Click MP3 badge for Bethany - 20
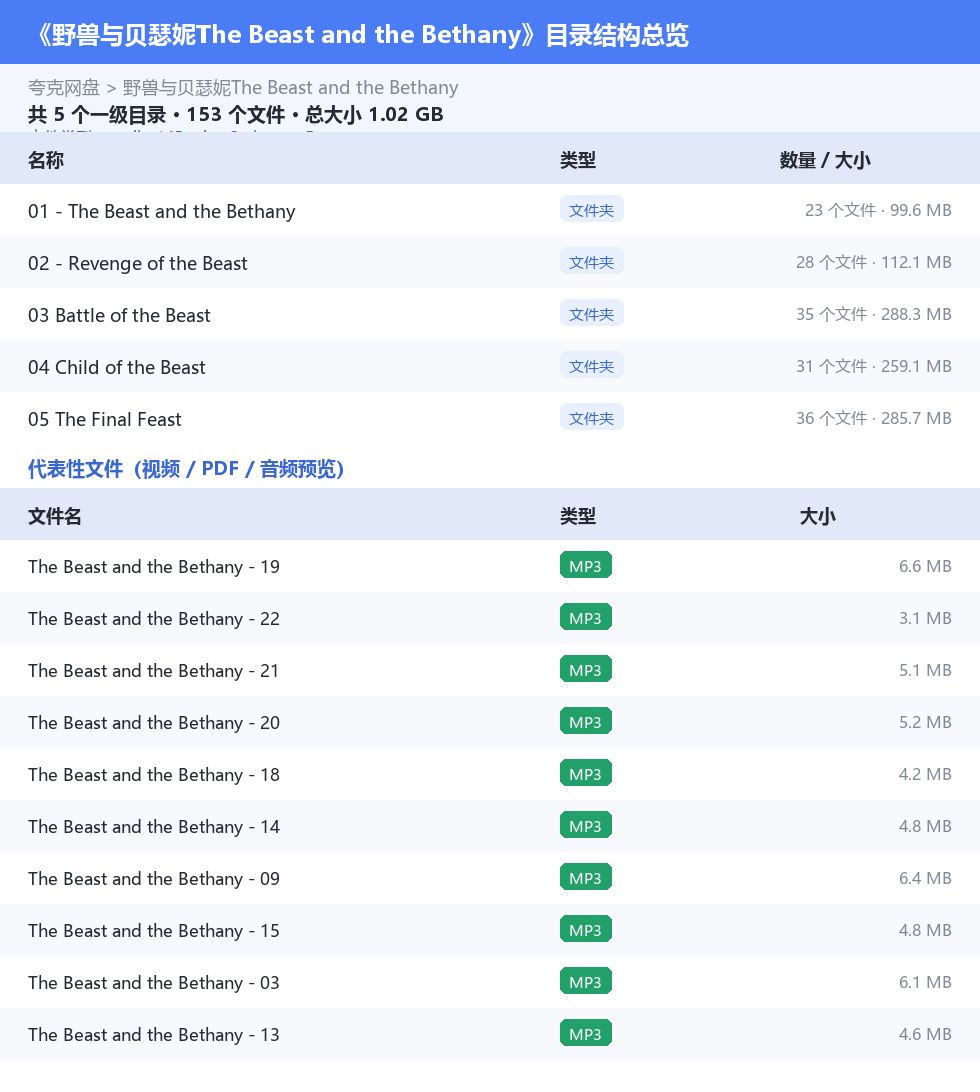Viewport: 980px width, 1092px height. coord(586,722)
